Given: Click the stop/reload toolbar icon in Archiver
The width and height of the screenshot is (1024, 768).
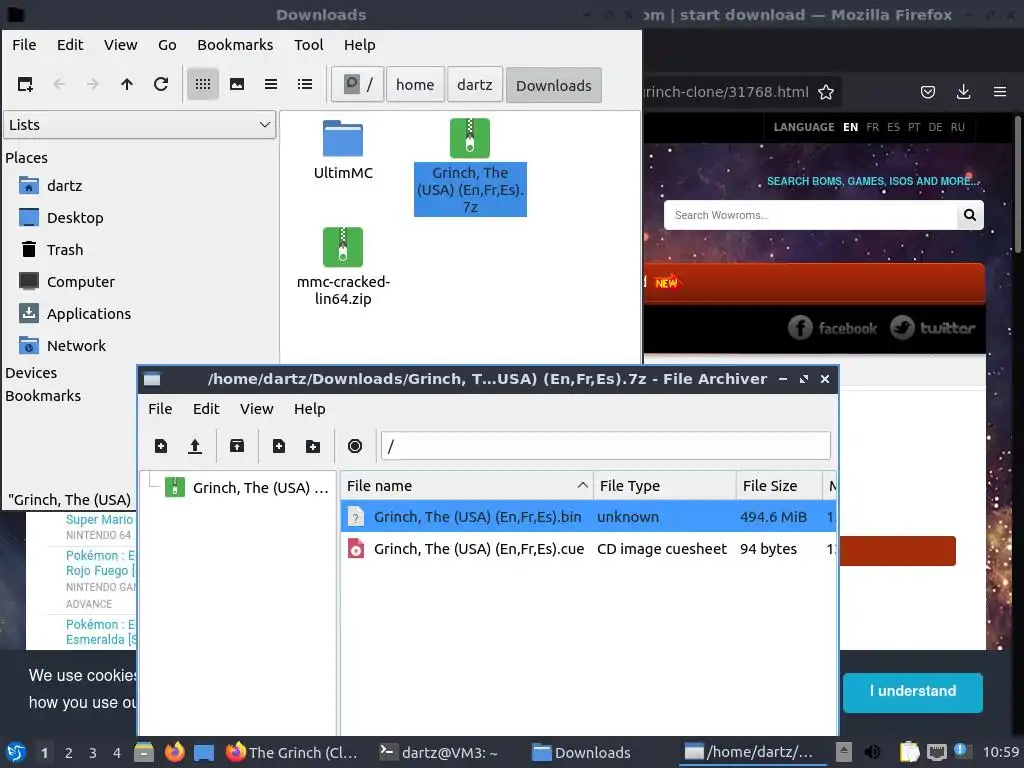Looking at the screenshot, I should coord(355,446).
